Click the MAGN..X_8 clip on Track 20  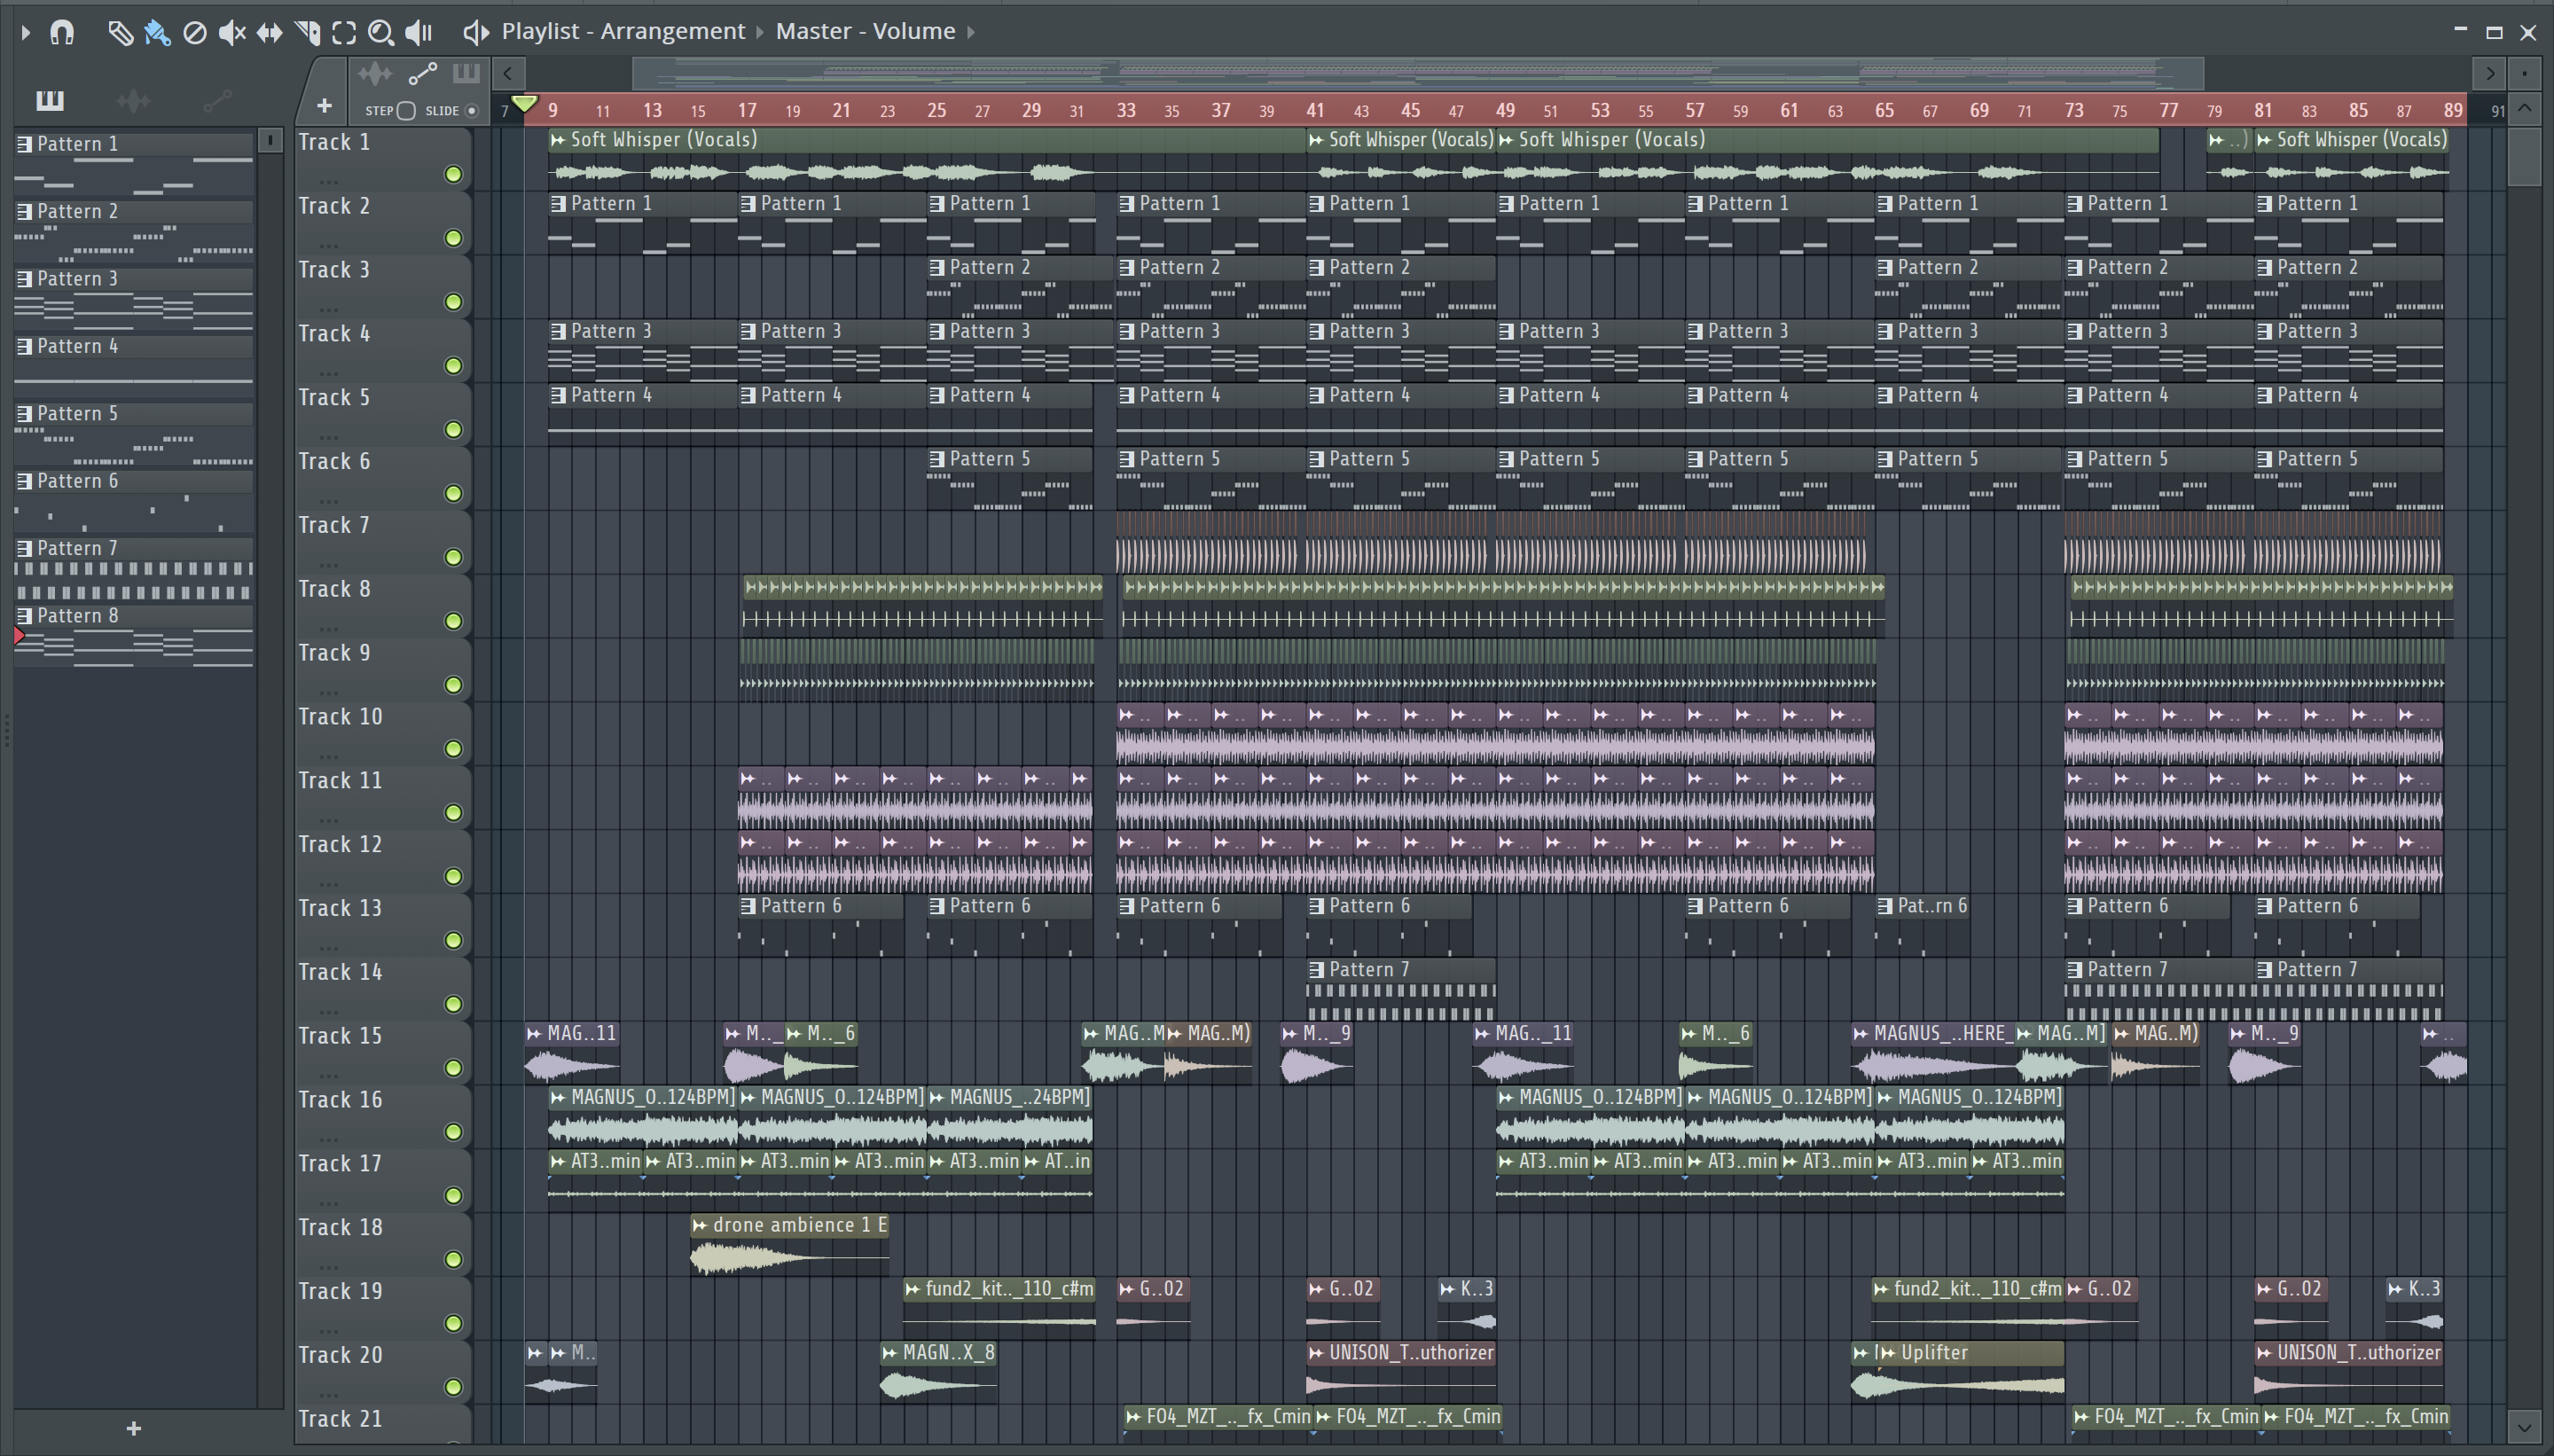pos(938,1371)
